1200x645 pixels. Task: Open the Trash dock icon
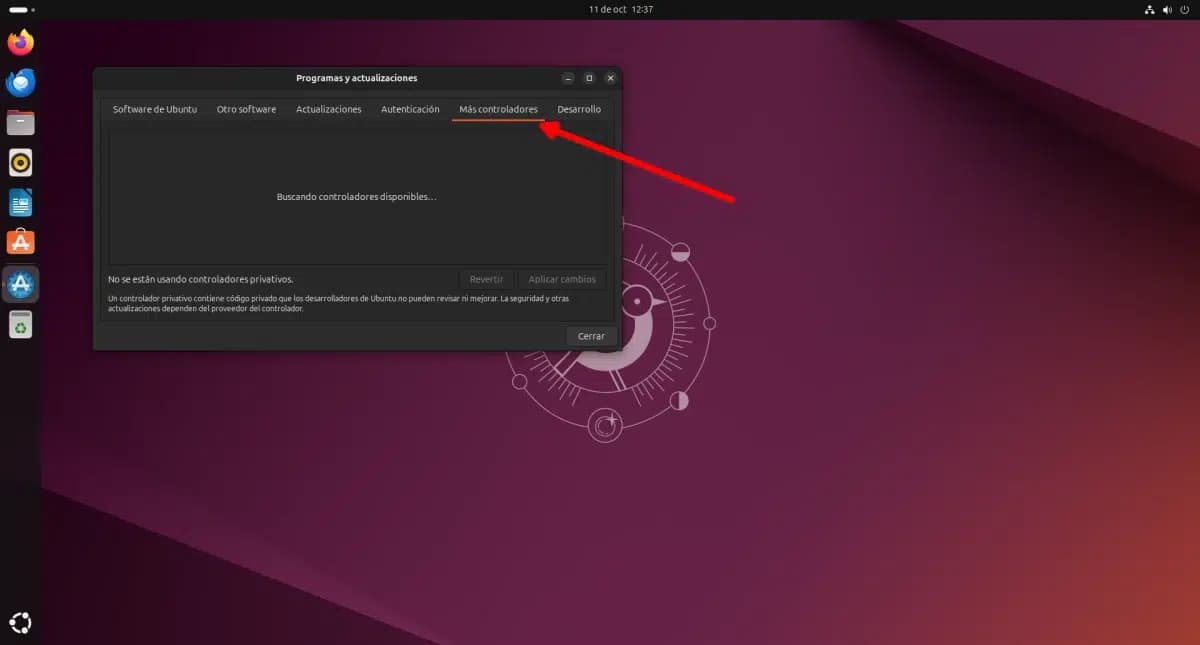point(21,324)
